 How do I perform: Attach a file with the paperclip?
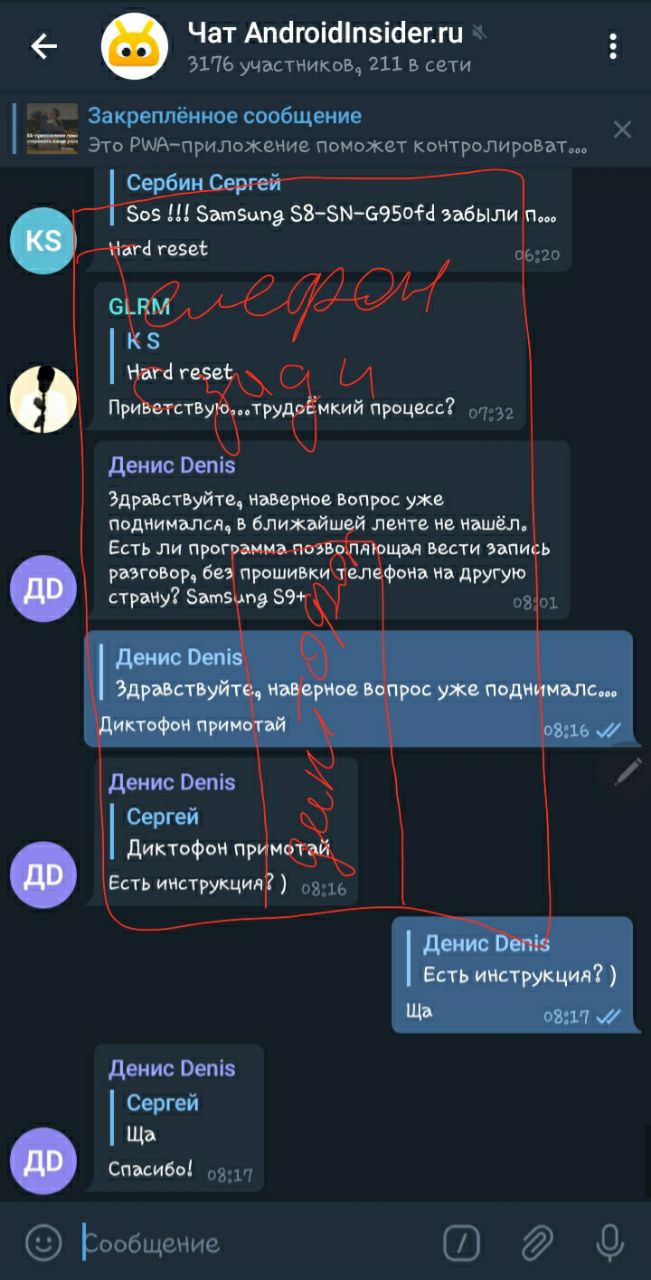click(537, 1243)
